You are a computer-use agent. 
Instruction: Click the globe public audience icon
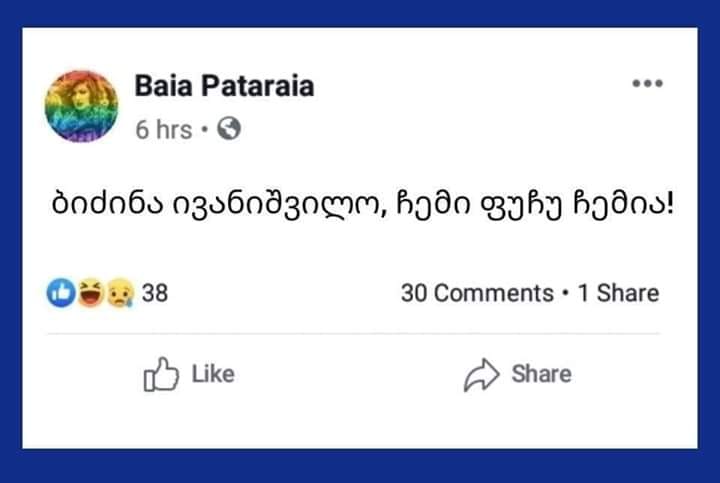pyautogui.click(x=229, y=130)
